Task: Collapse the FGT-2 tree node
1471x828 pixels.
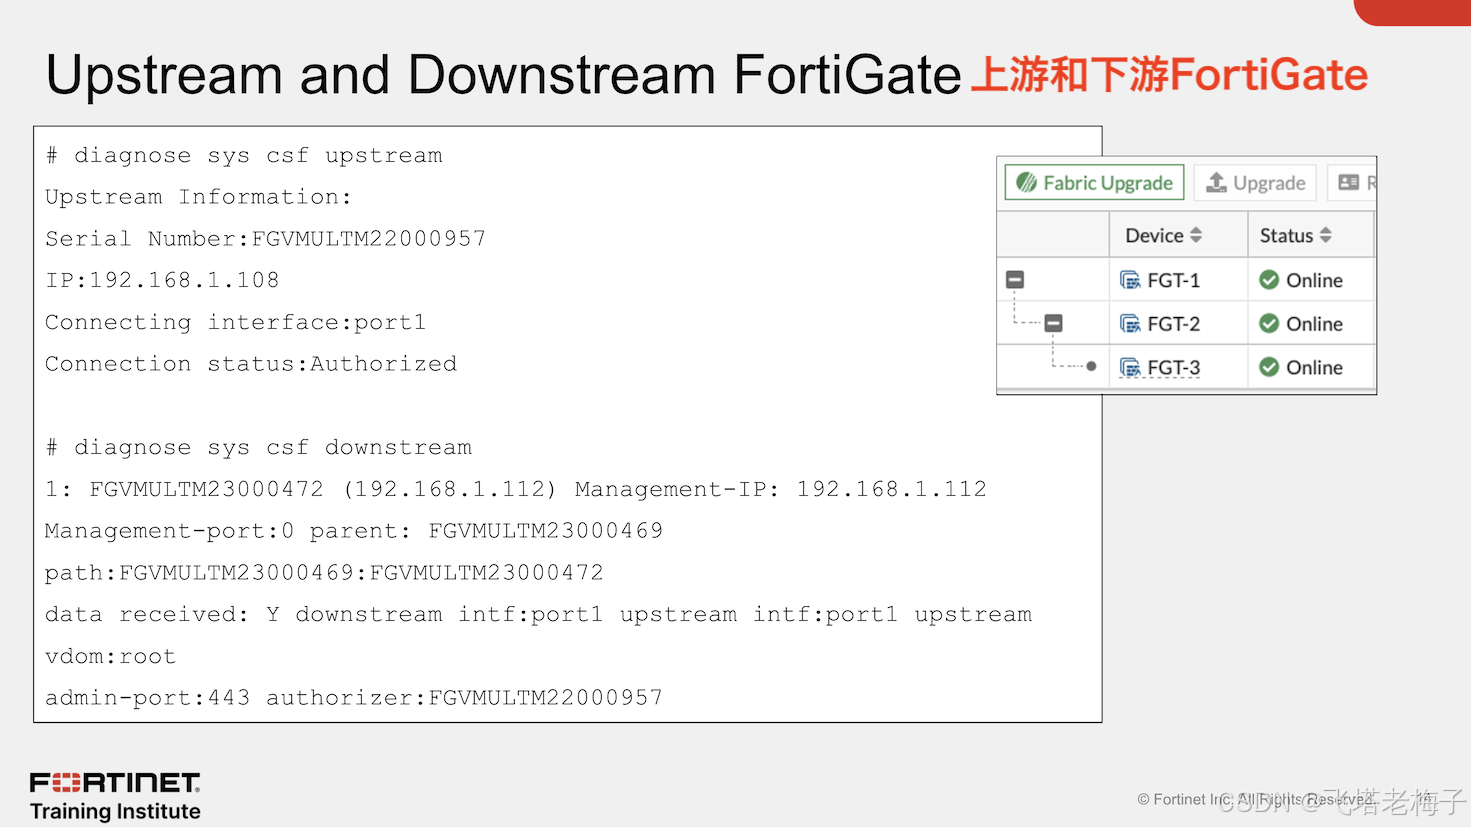Action: 1053,323
